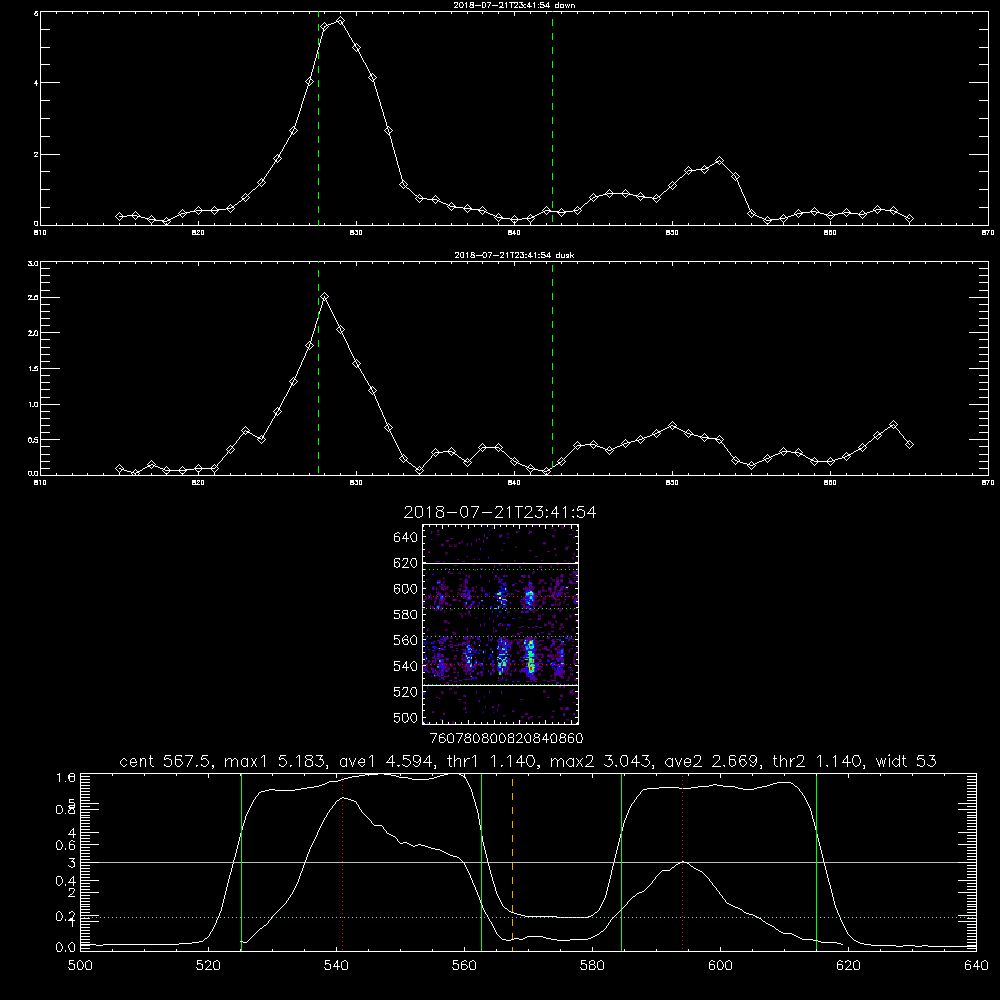Click the '580' label on bottom plot x-axis
Viewport: 1000px width, 1000px height.
point(592,966)
